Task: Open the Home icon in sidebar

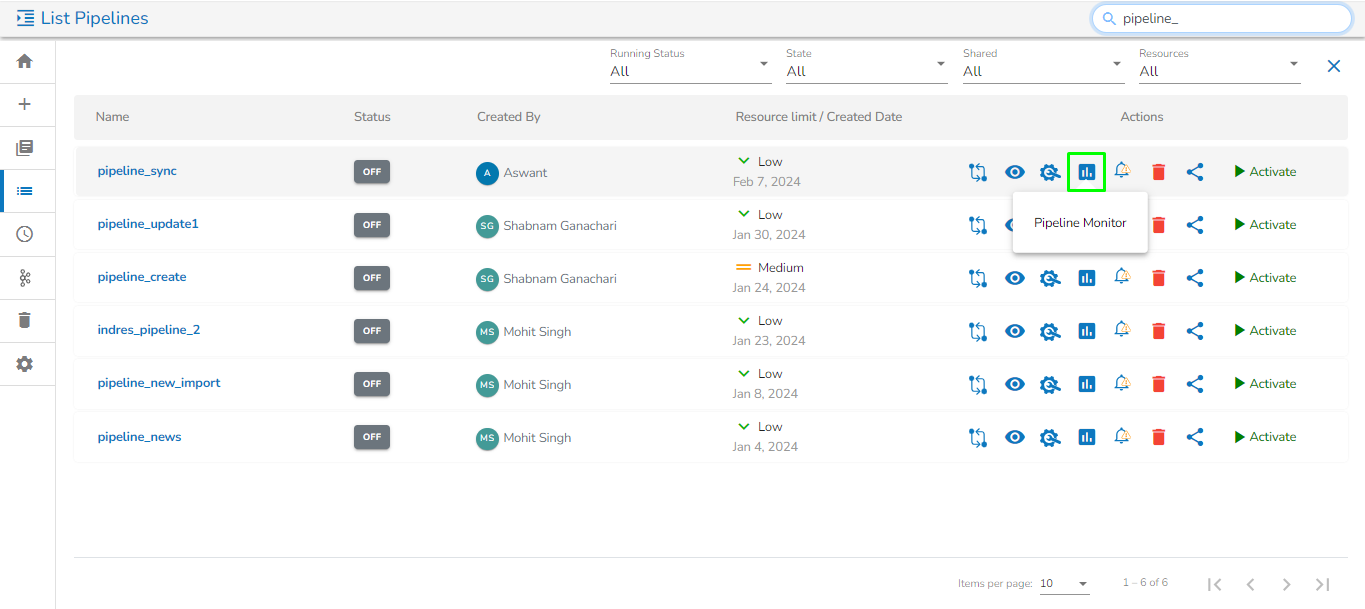Action: tap(25, 61)
